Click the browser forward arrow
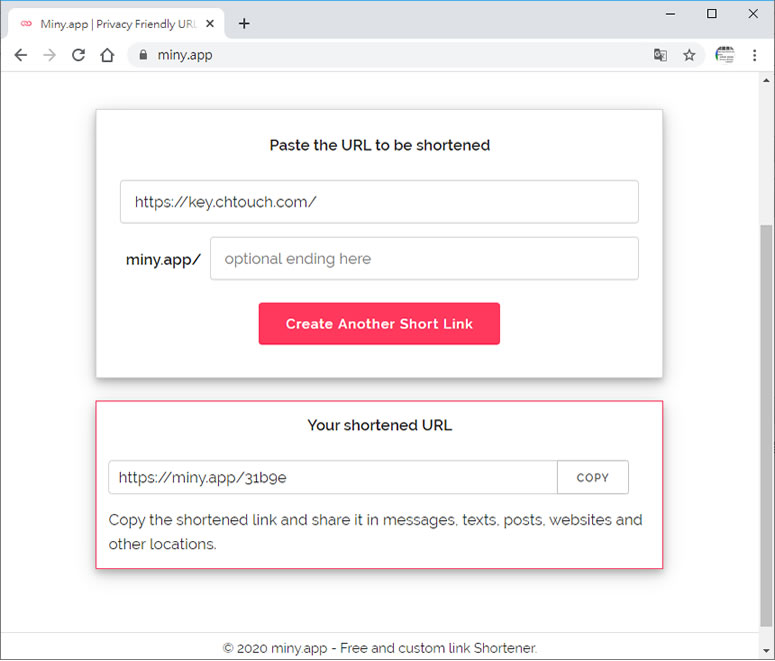 [49, 55]
